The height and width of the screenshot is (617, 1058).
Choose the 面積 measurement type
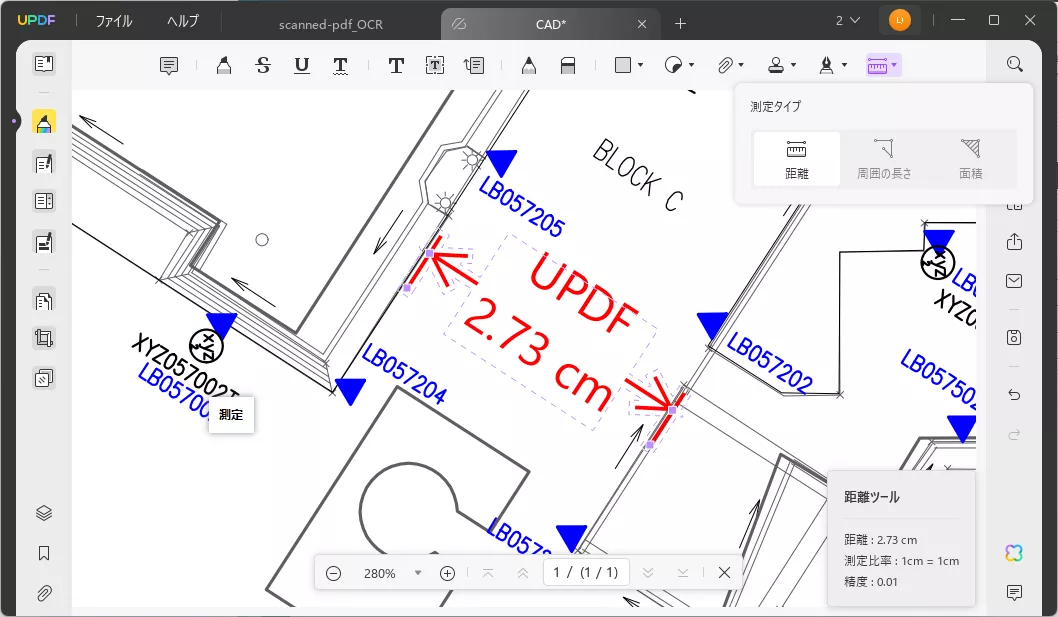coord(971,159)
